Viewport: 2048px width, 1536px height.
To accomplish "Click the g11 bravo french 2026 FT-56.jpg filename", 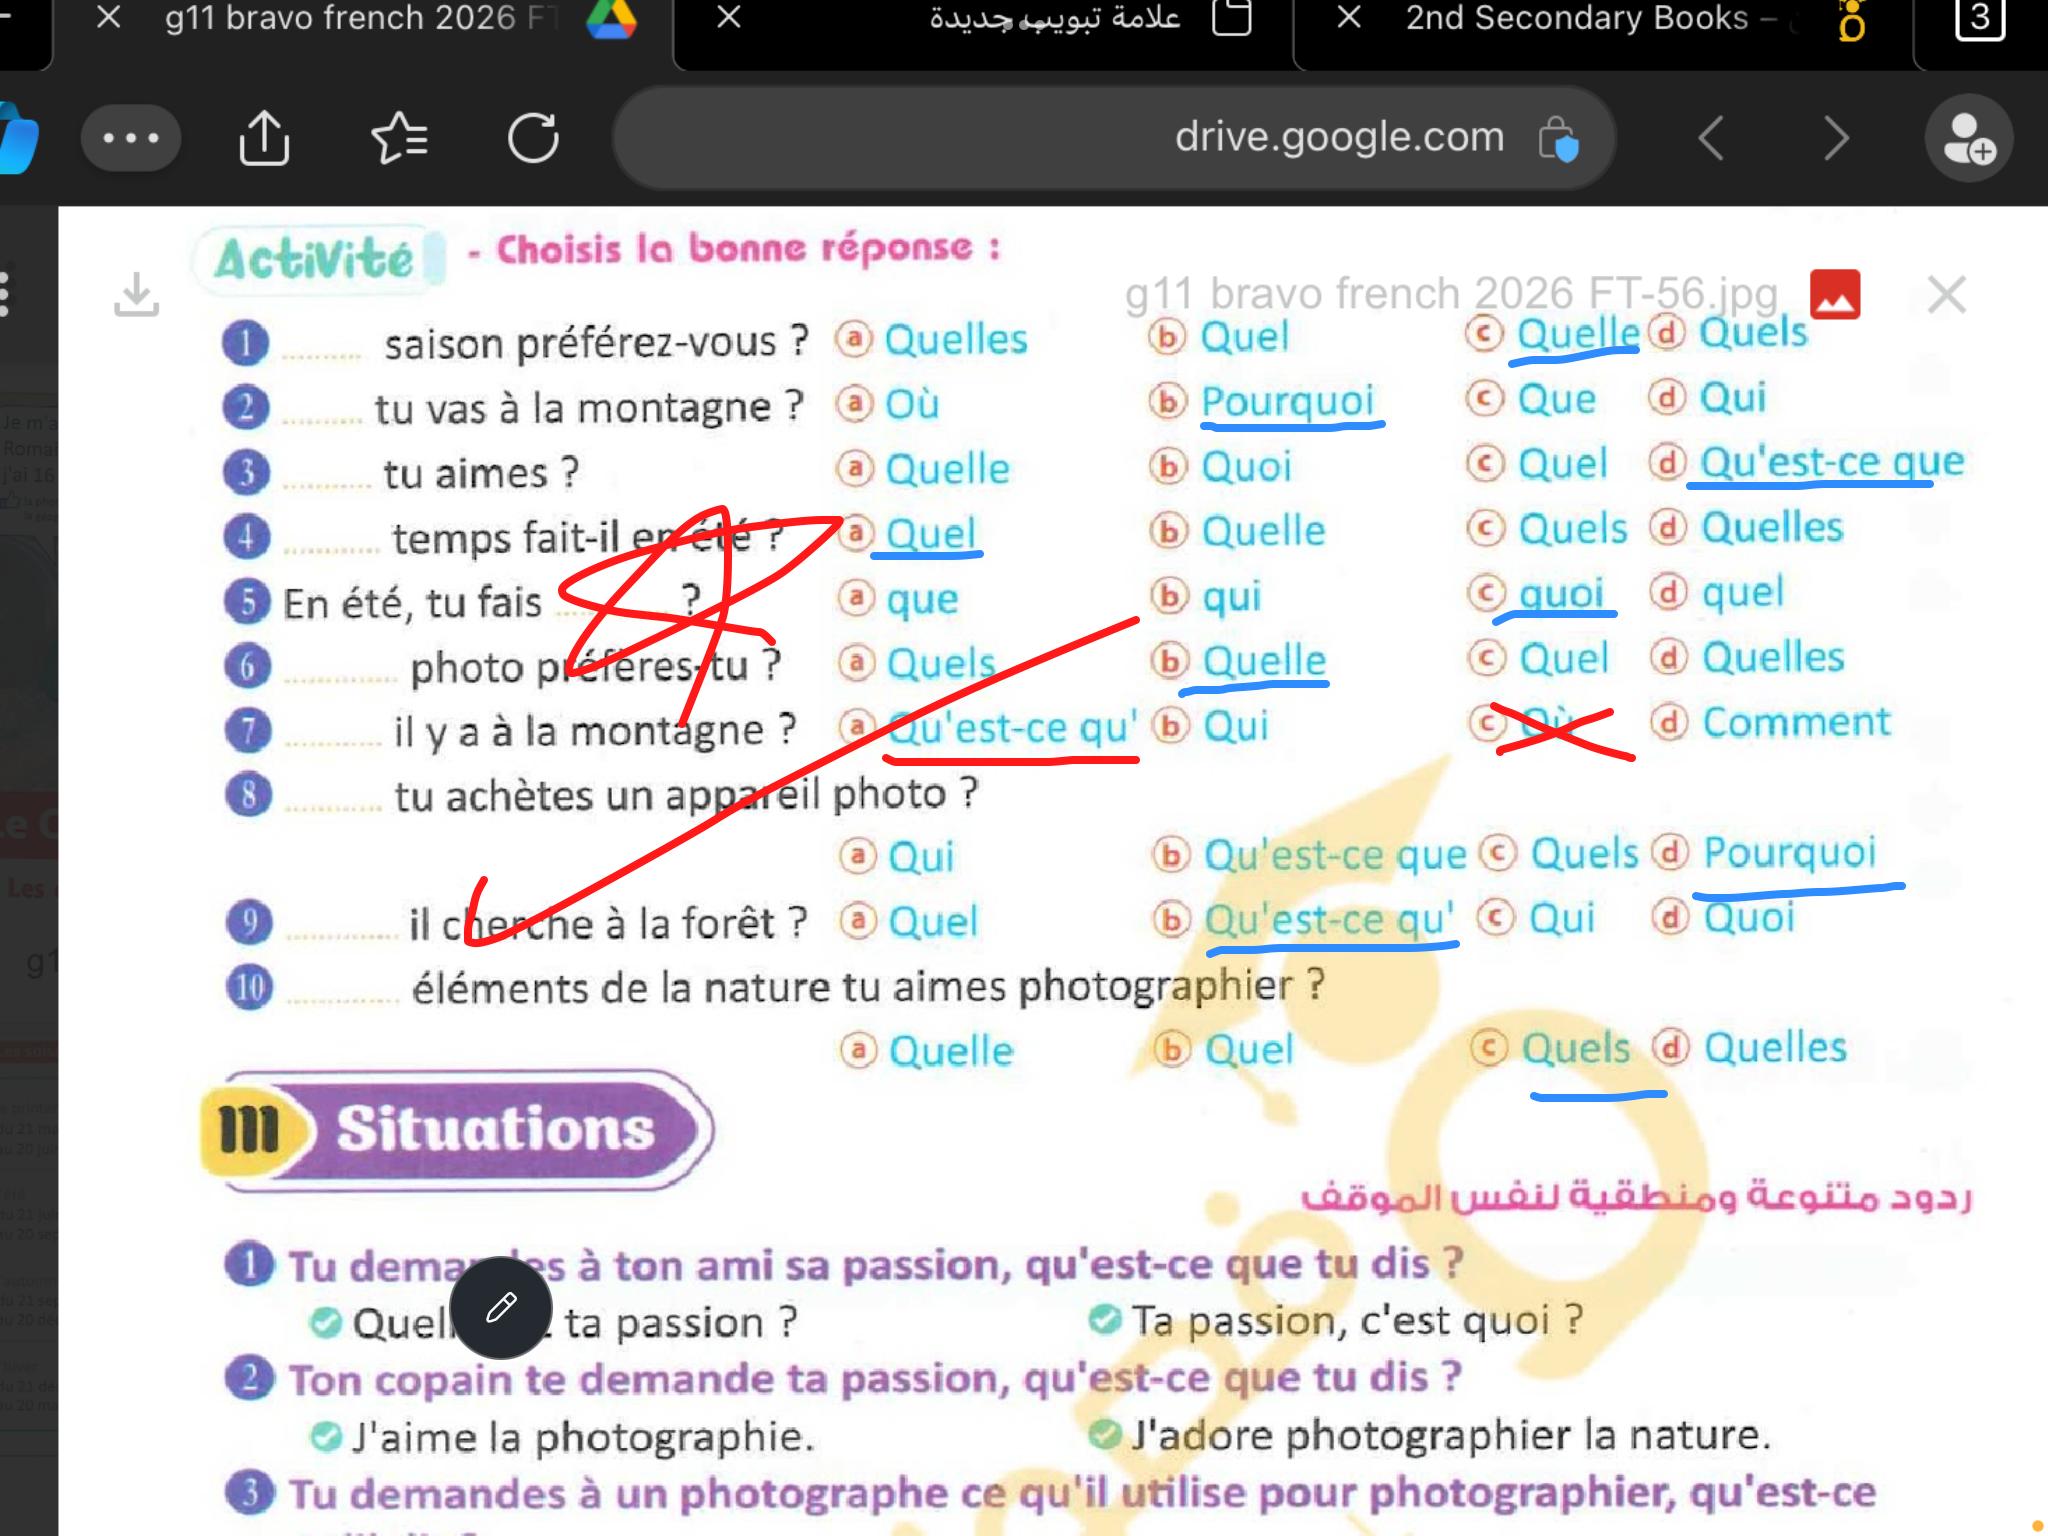I will coord(1450,295).
